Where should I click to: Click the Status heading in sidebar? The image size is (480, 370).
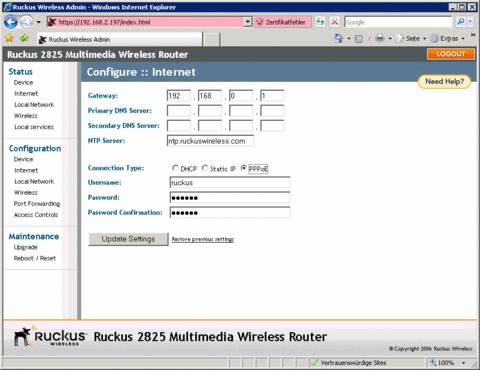(21, 72)
